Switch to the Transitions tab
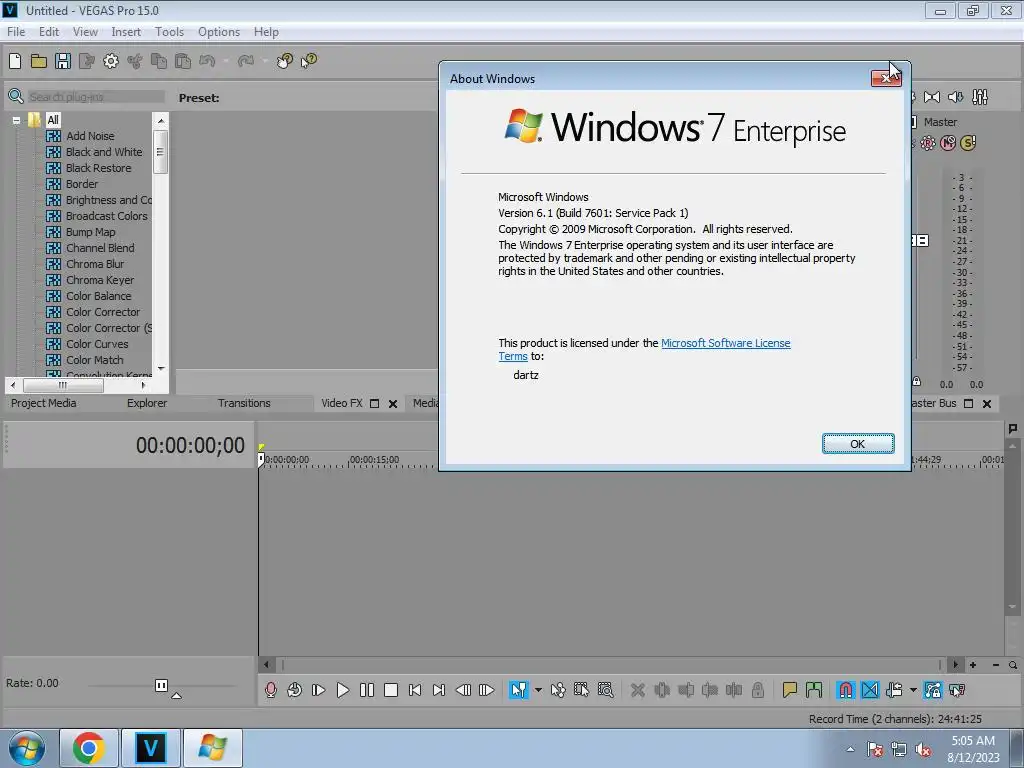This screenshot has width=1024, height=768. [244, 403]
